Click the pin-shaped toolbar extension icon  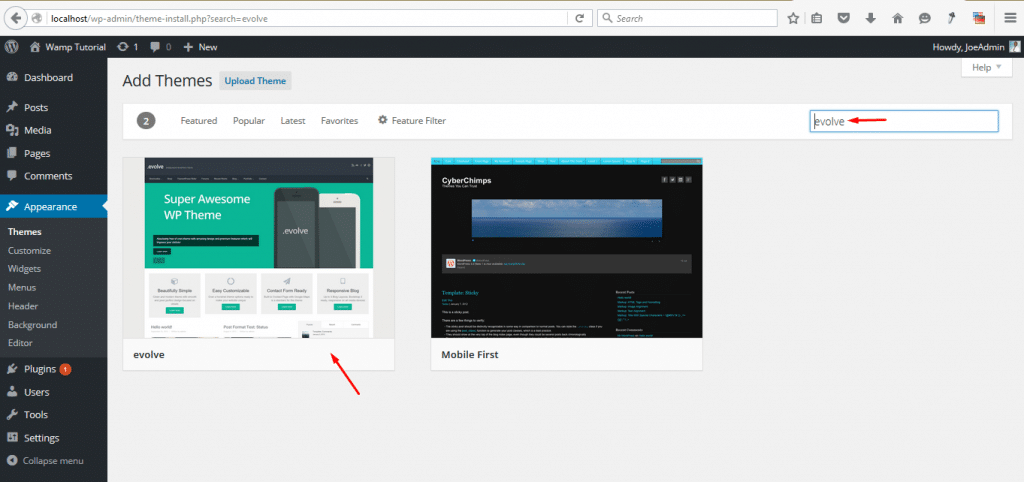click(x=951, y=19)
